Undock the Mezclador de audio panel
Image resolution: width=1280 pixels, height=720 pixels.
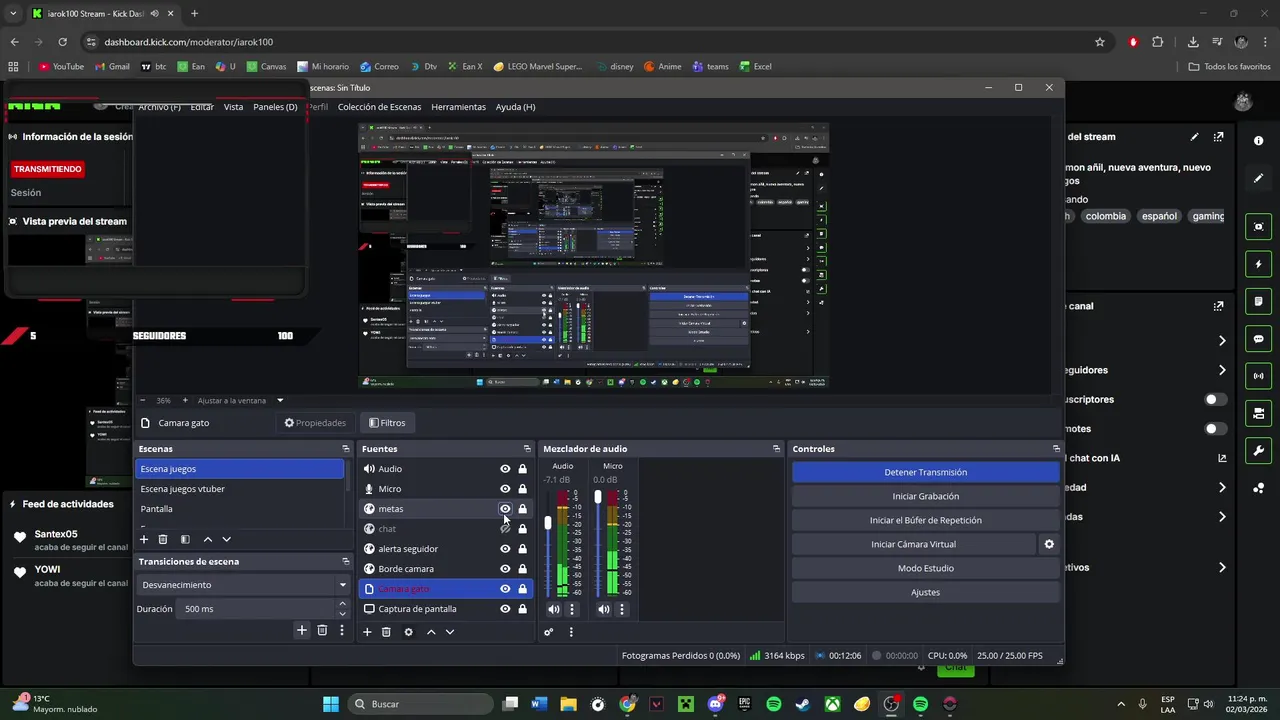click(x=776, y=449)
